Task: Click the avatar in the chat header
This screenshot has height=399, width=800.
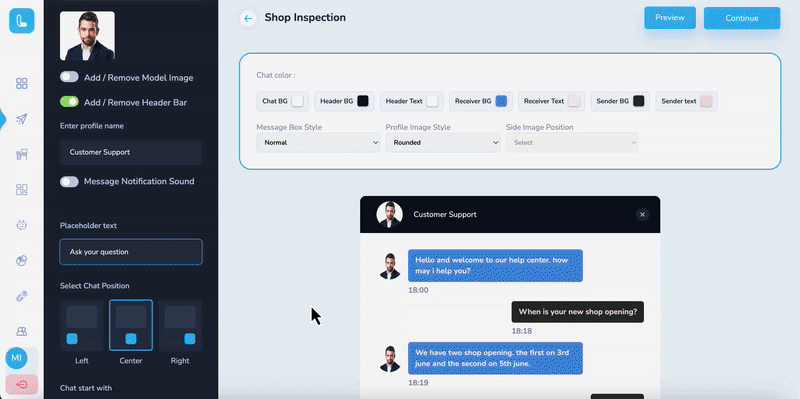Action: tap(390, 214)
